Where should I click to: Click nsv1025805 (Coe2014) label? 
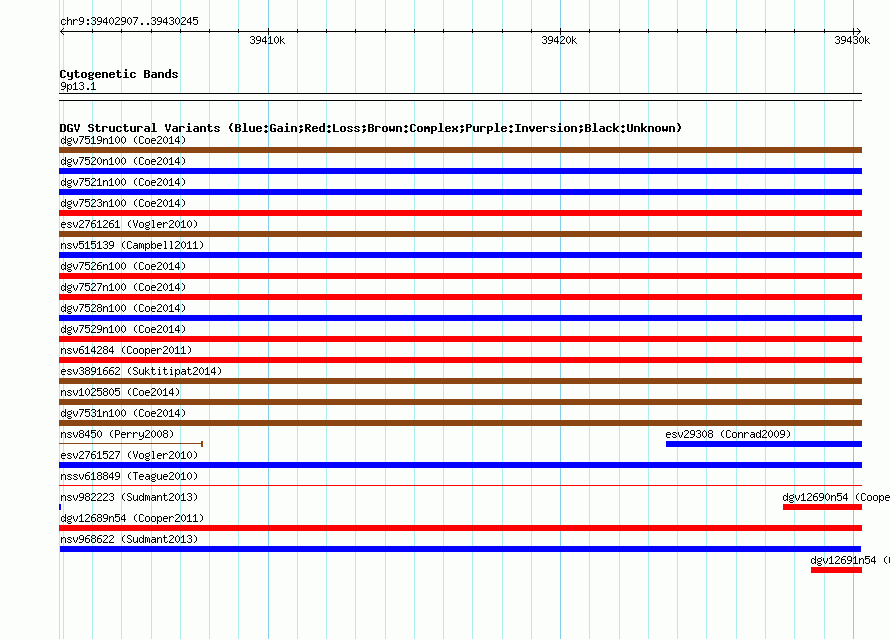(x=120, y=392)
